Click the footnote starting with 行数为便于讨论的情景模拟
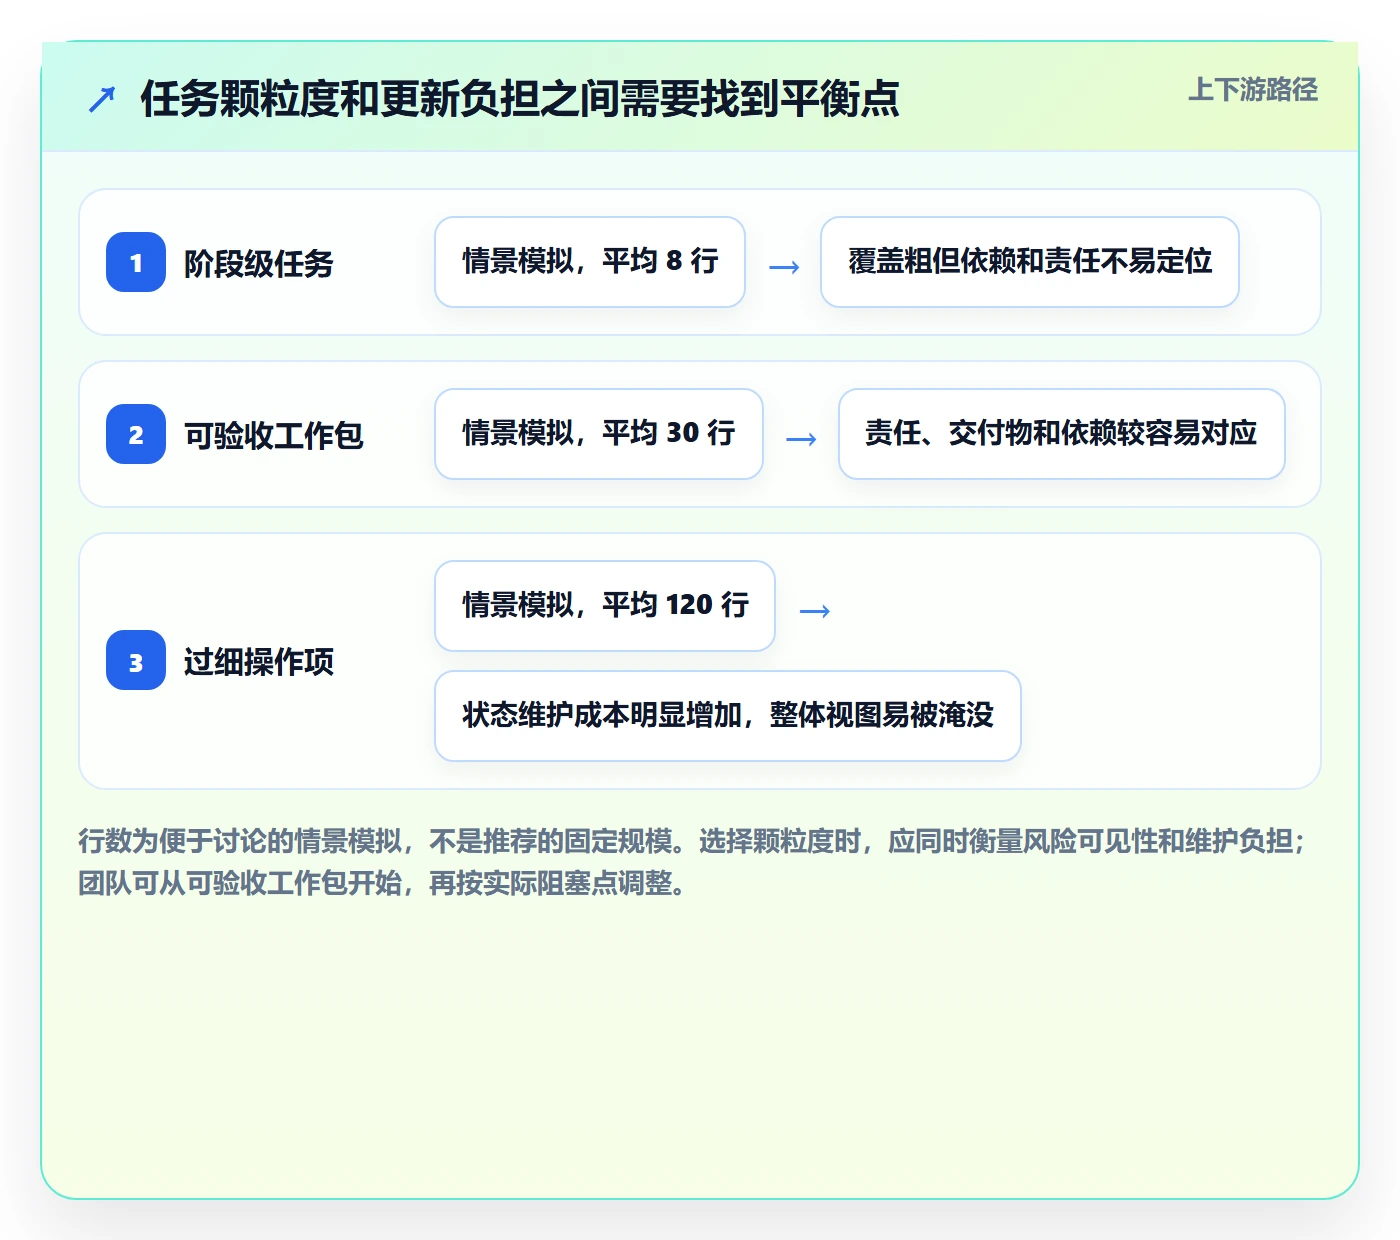This screenshot has width=1400, height=1240. (x=692, y=862)
